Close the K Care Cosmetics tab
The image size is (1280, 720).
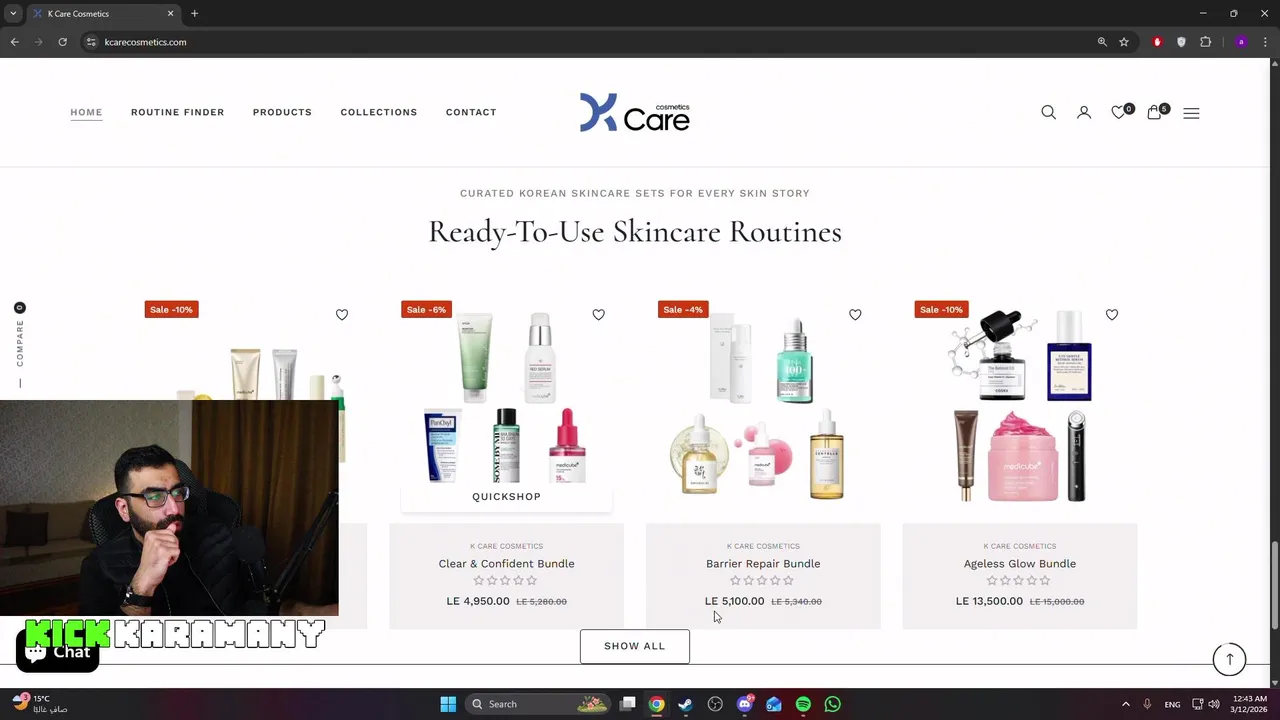coord(170,14)
